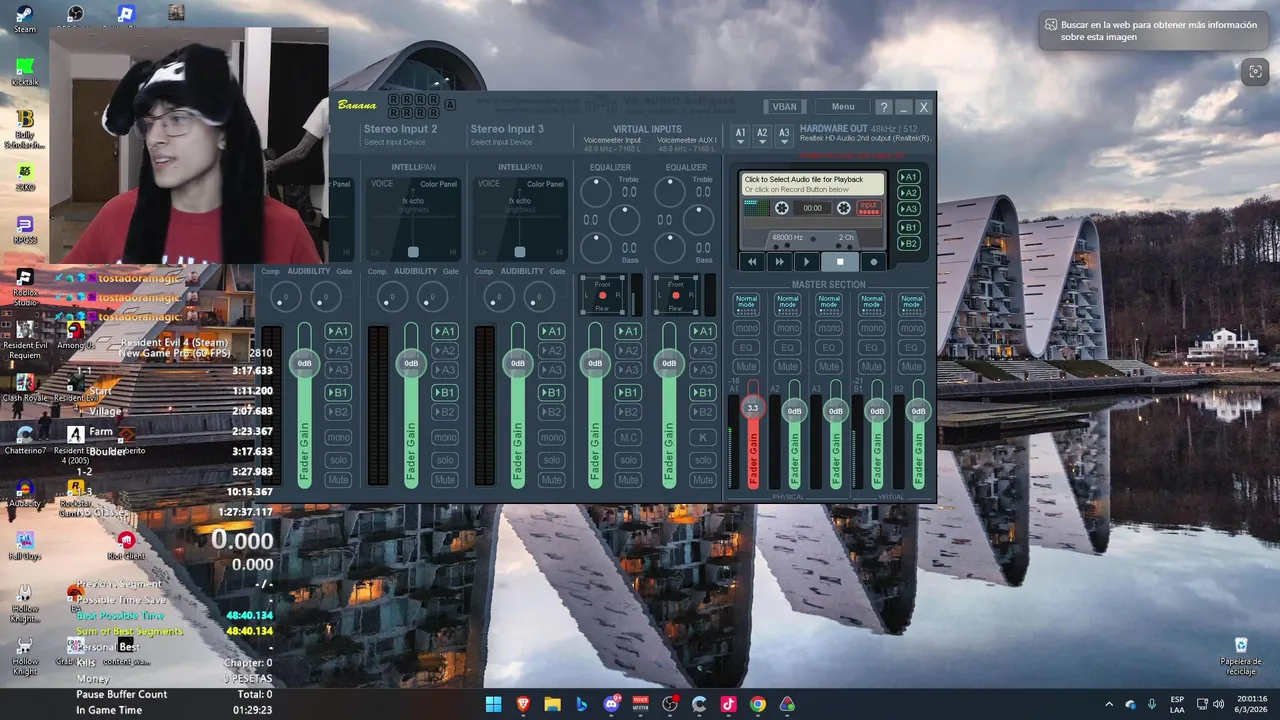
Task: Open the A3 hardware output device selector
Action: click(784, 135)
